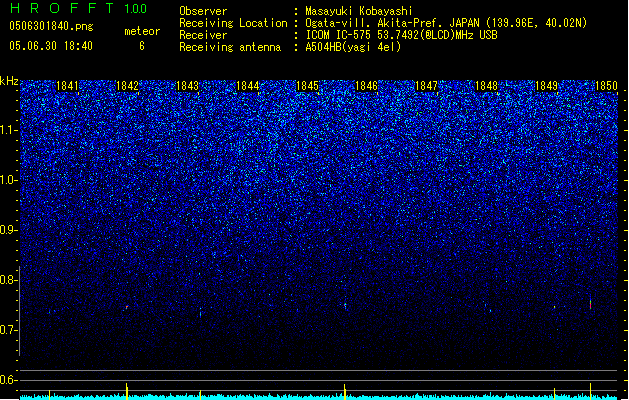Click the 1.0 kHz axis label

coord(9,180)
